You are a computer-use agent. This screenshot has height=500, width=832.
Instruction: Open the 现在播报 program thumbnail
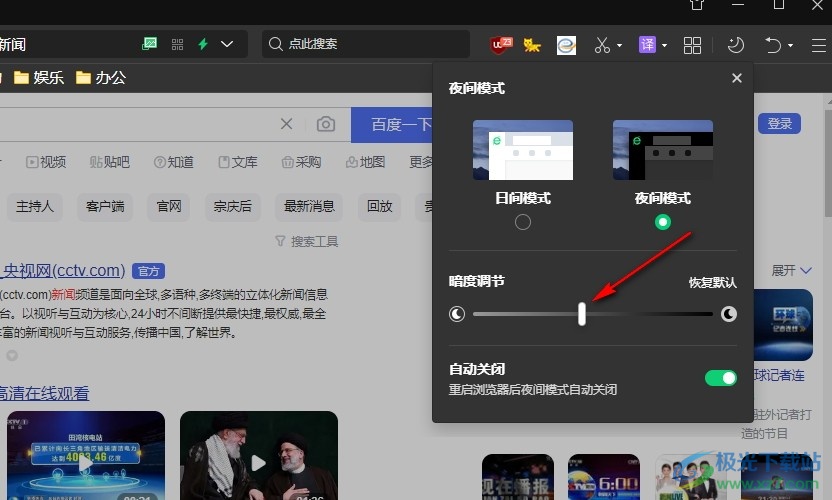coord(517,477)
